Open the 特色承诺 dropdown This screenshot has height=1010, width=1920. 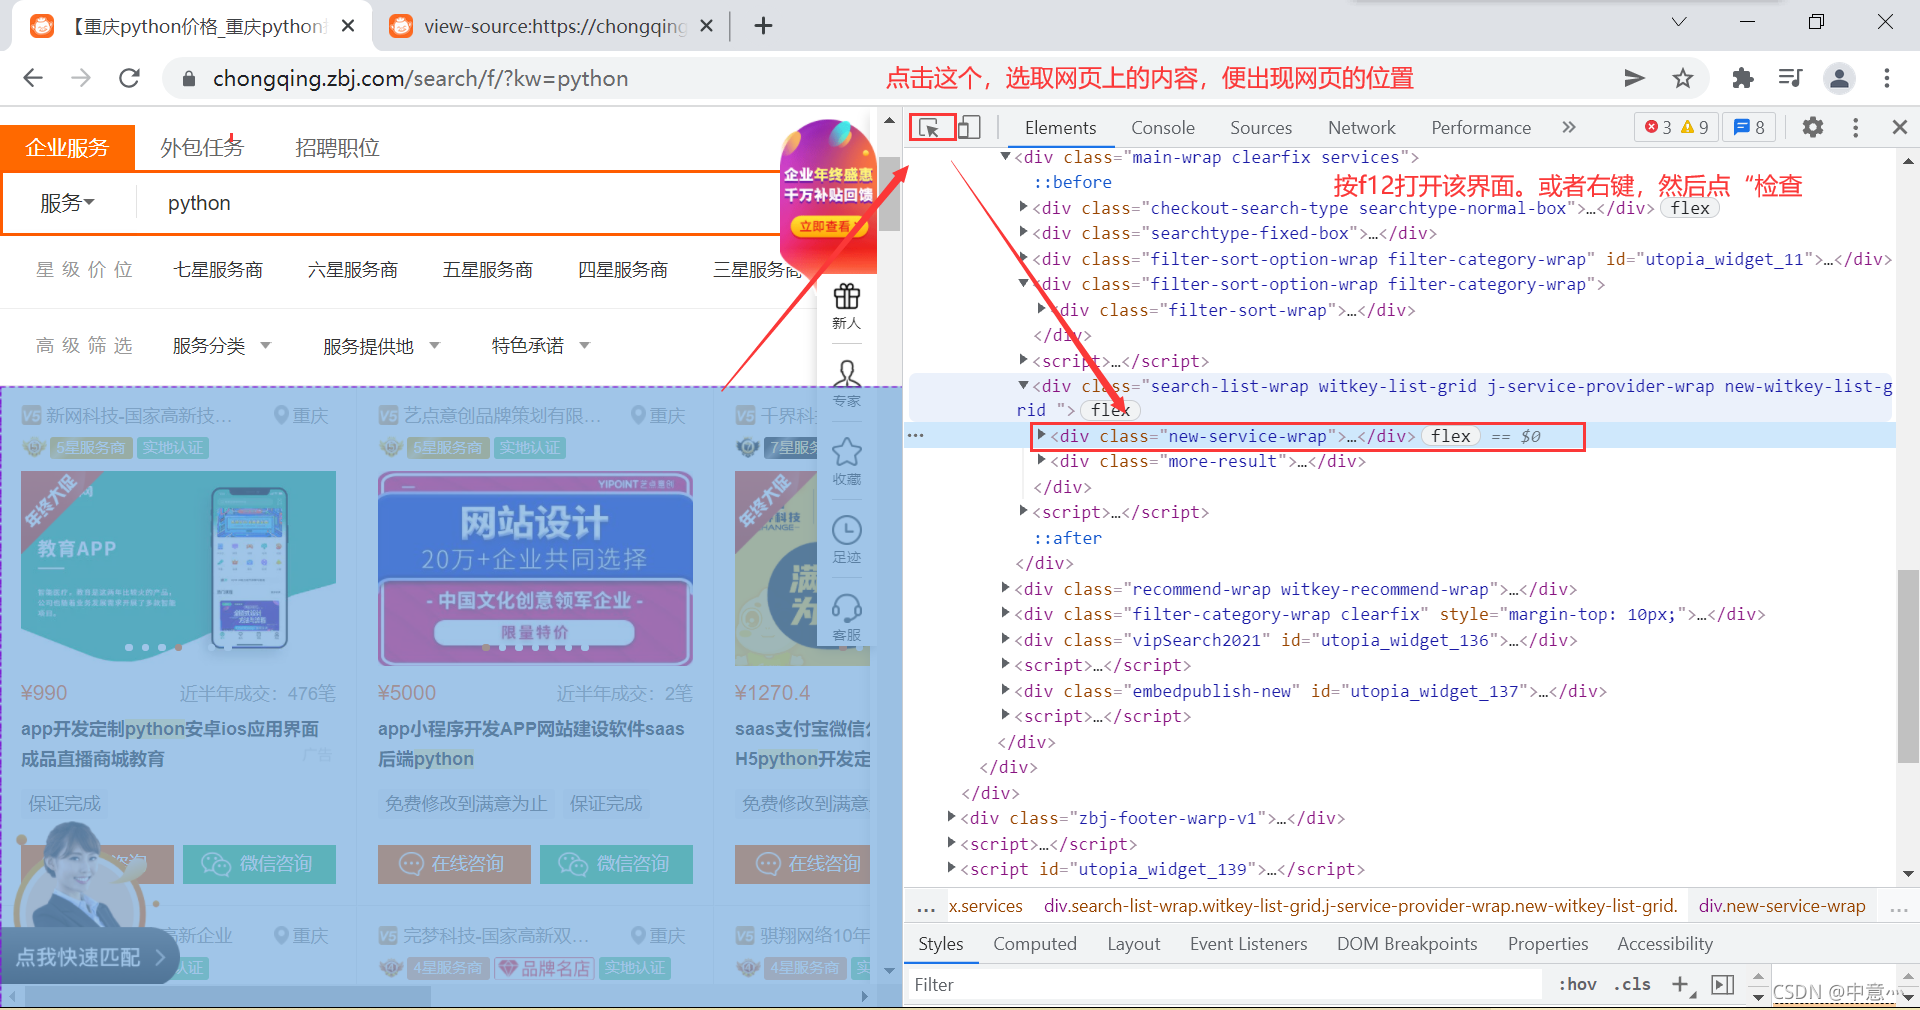point(540,346)
